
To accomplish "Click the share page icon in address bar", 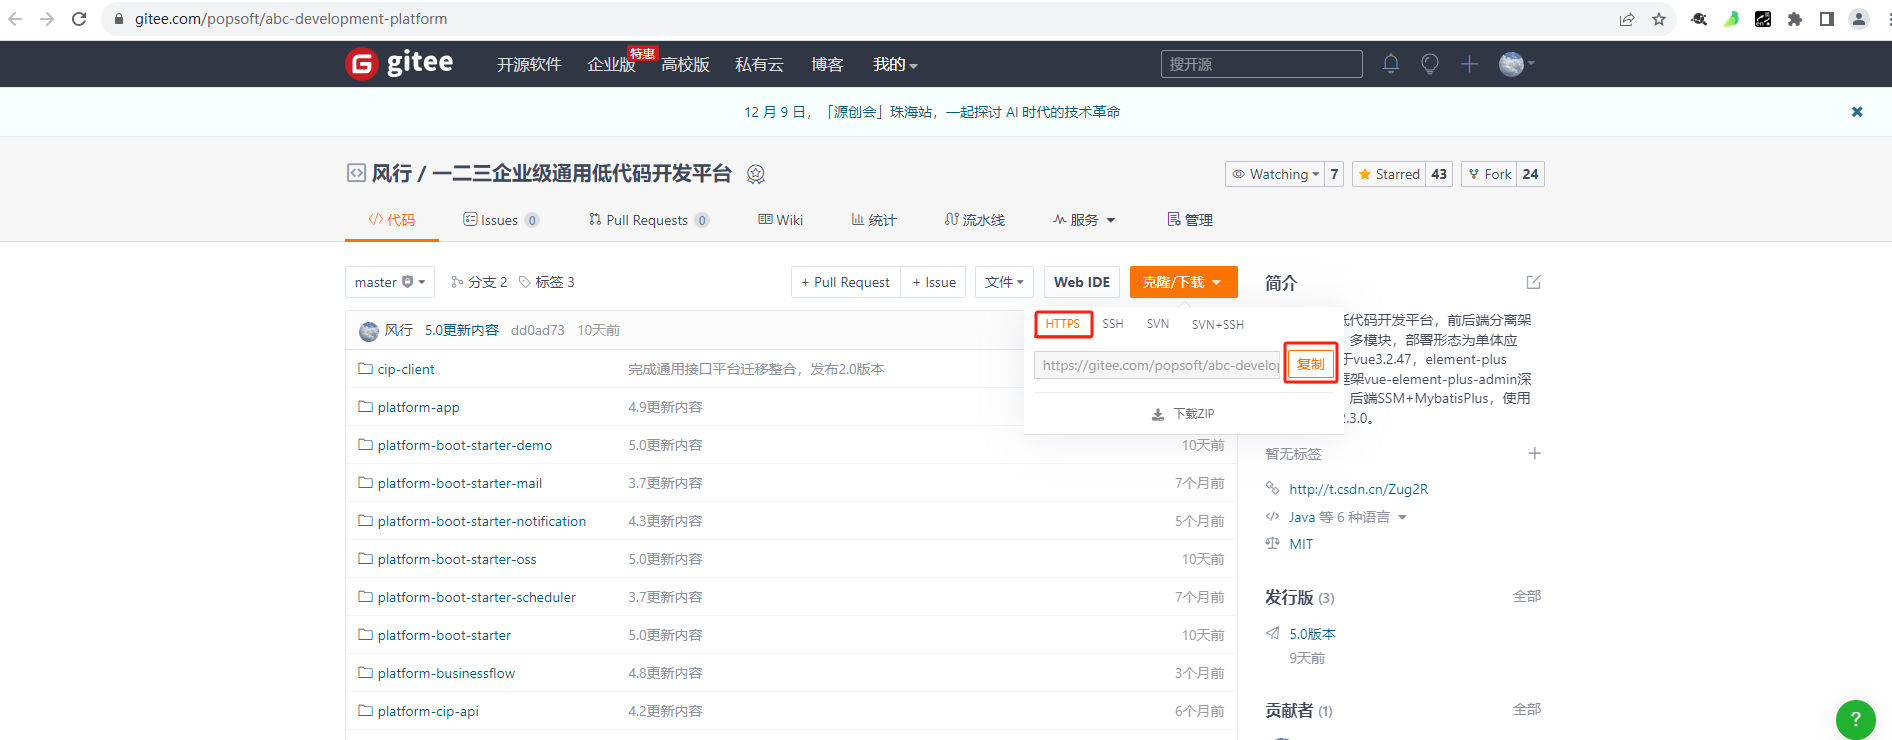I will (1627, 19).
